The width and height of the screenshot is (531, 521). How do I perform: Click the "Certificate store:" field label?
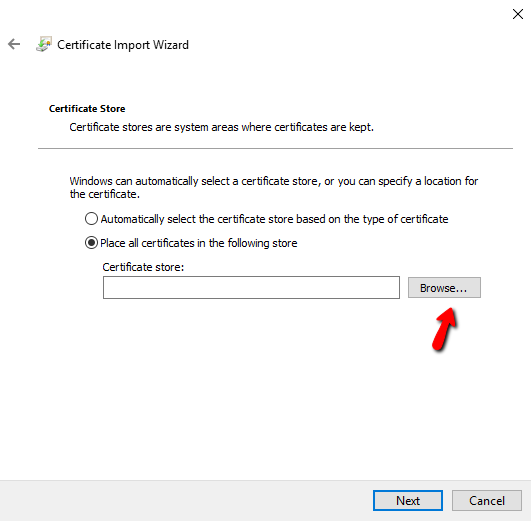coord(143,267)
